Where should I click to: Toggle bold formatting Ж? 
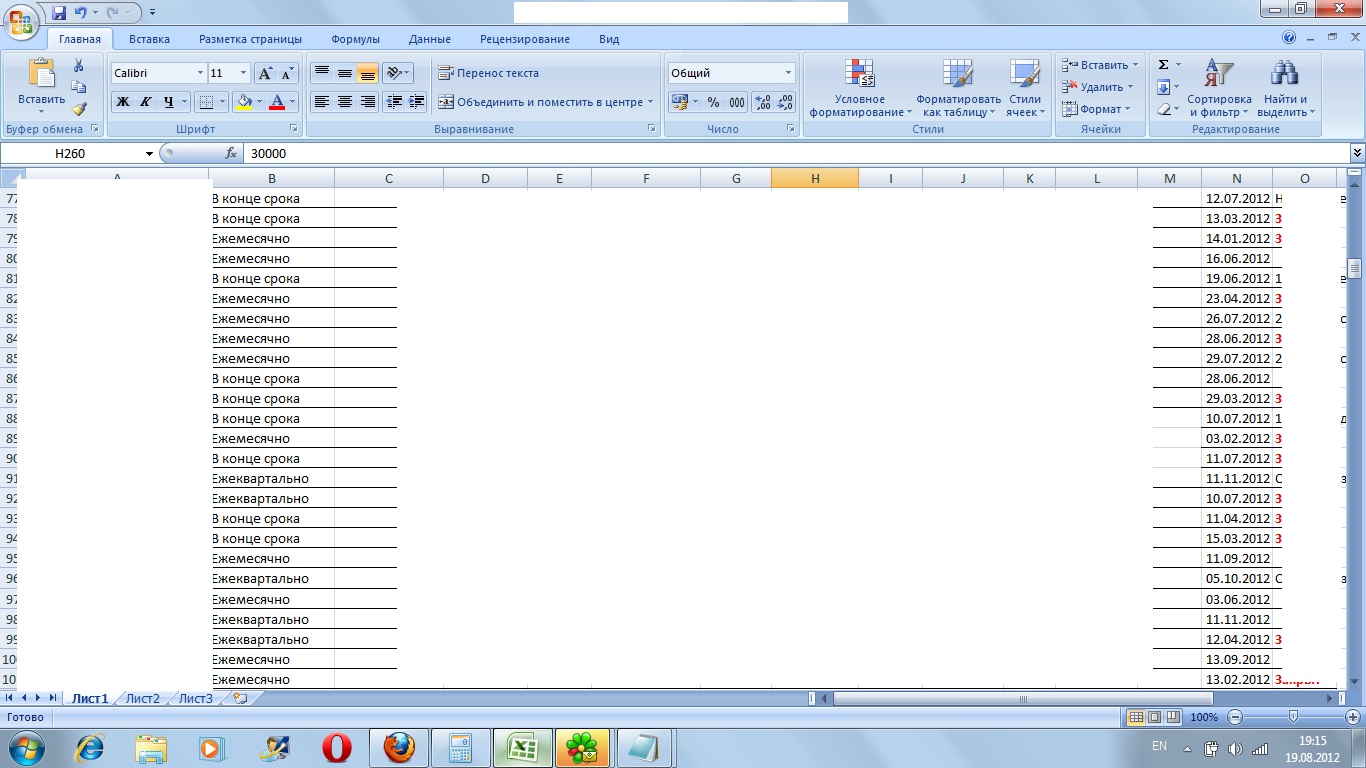click(122, 102)
